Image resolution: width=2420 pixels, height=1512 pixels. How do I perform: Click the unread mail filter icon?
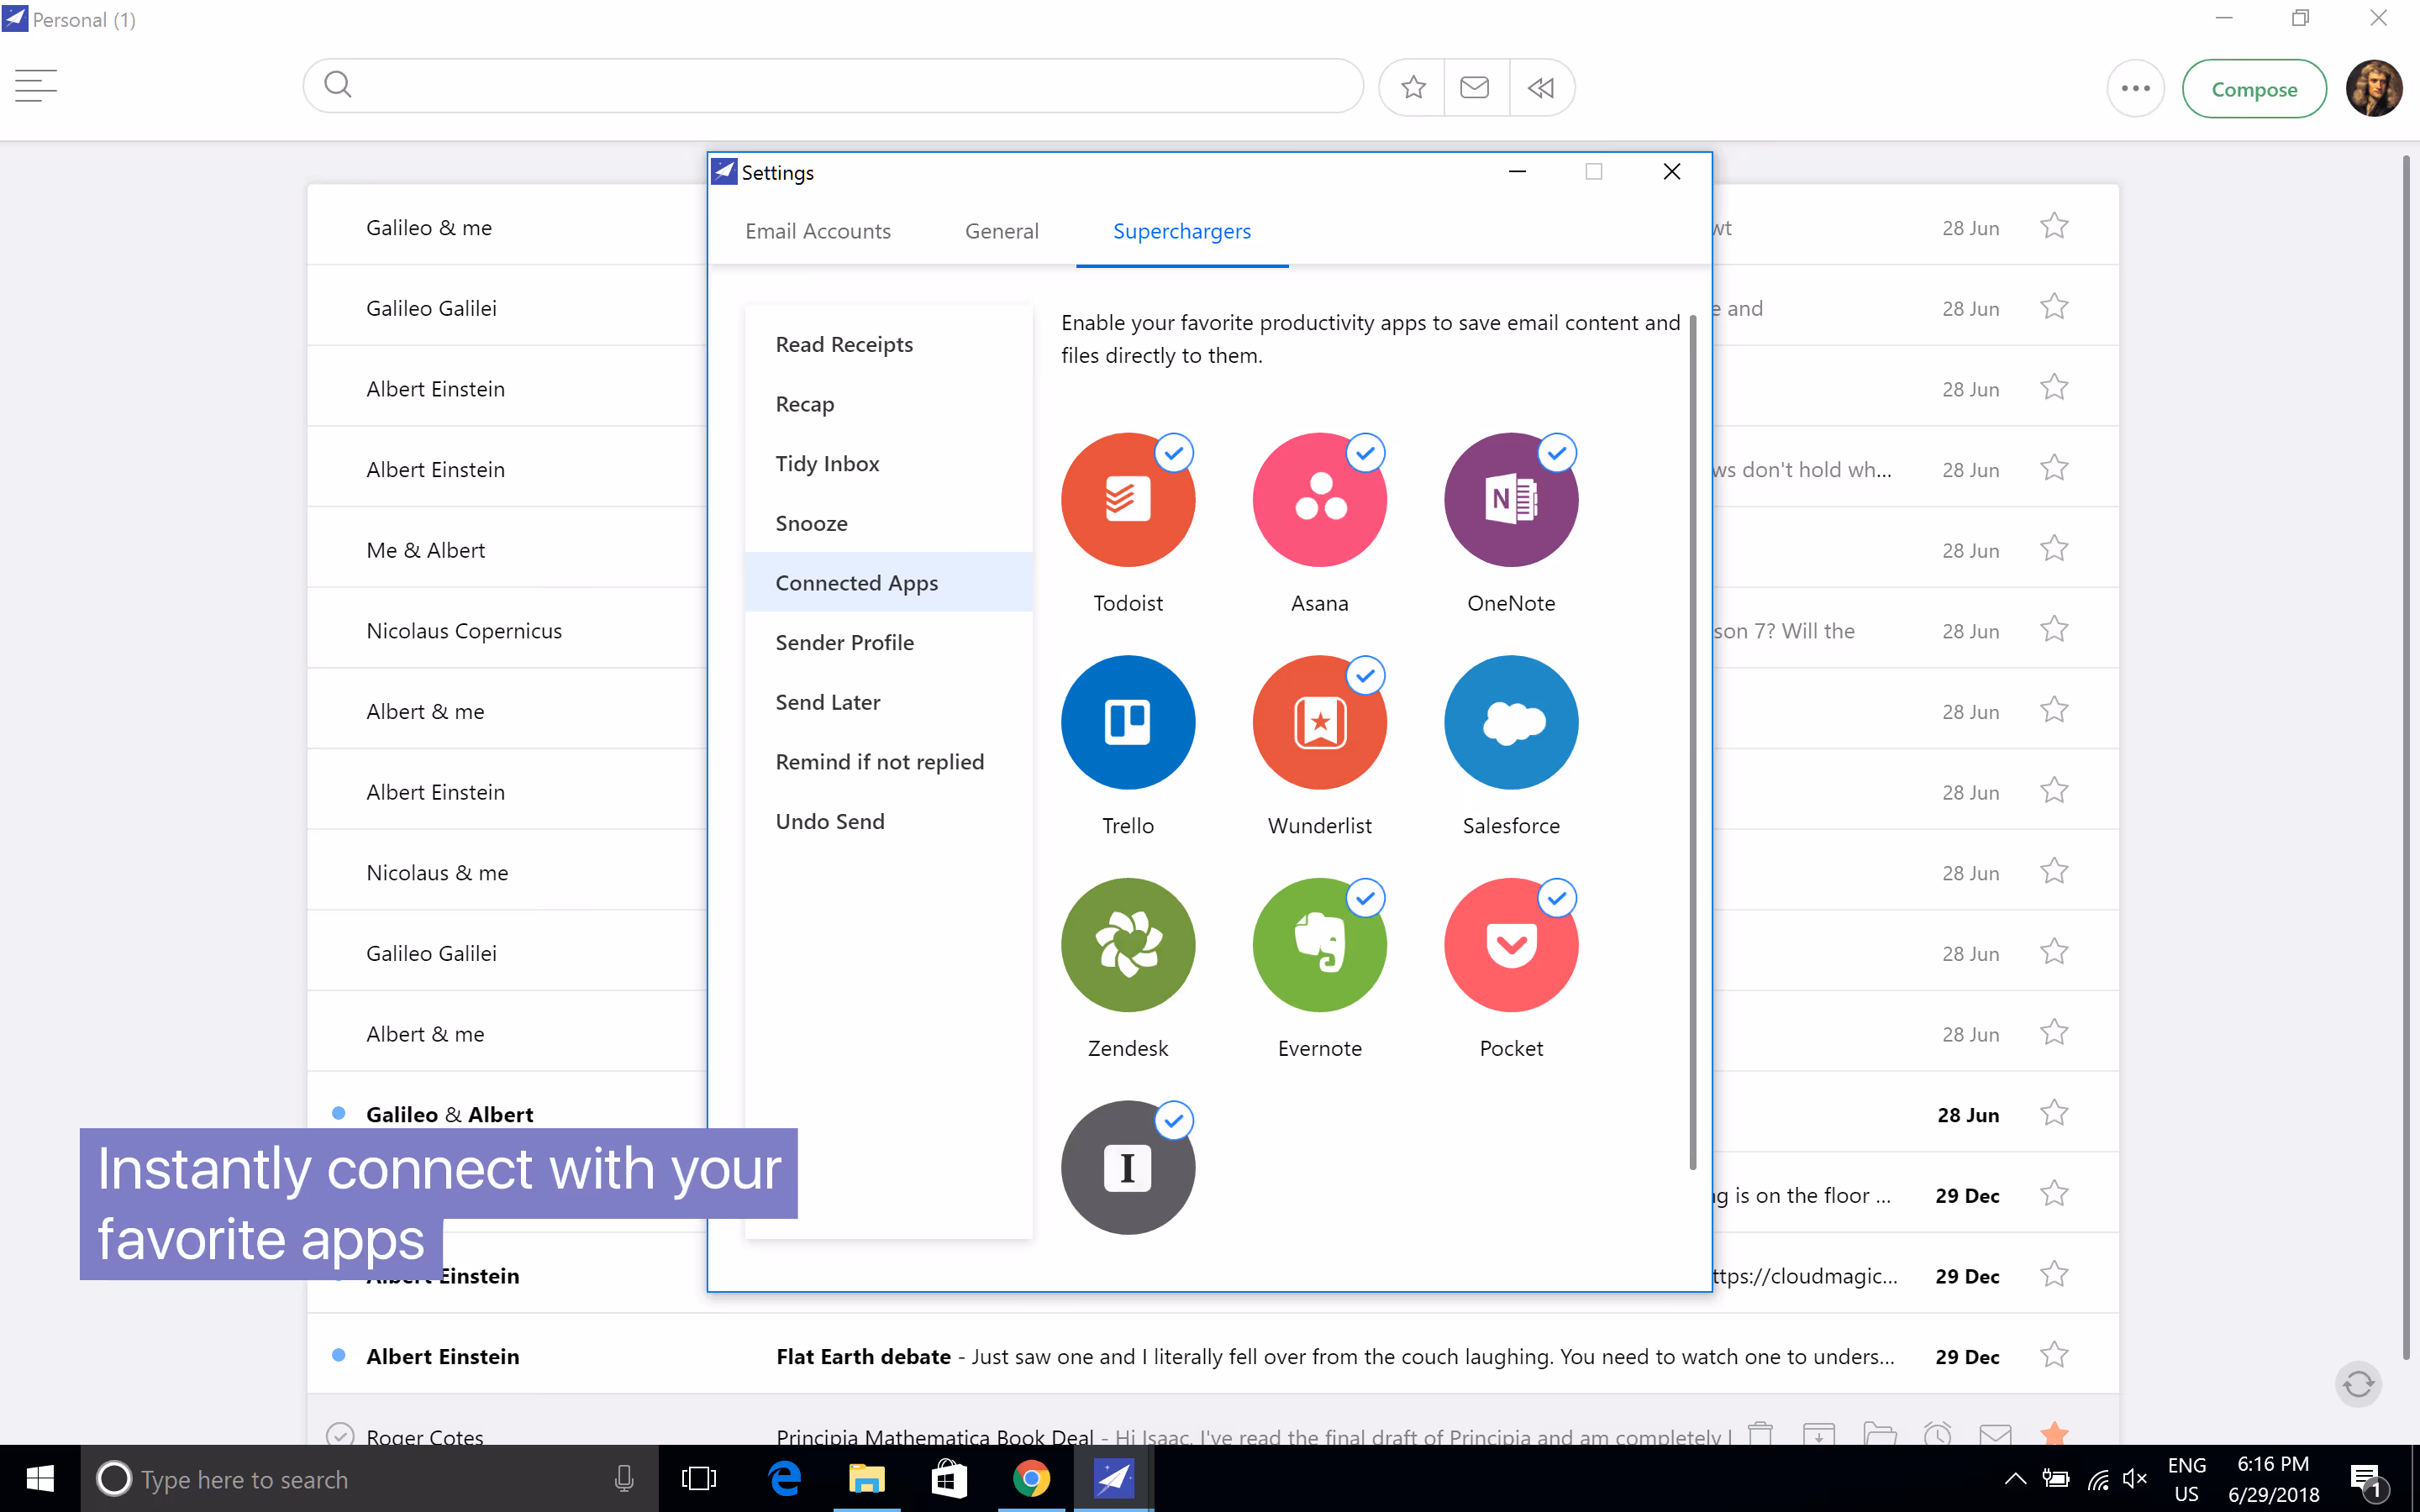1476,87
